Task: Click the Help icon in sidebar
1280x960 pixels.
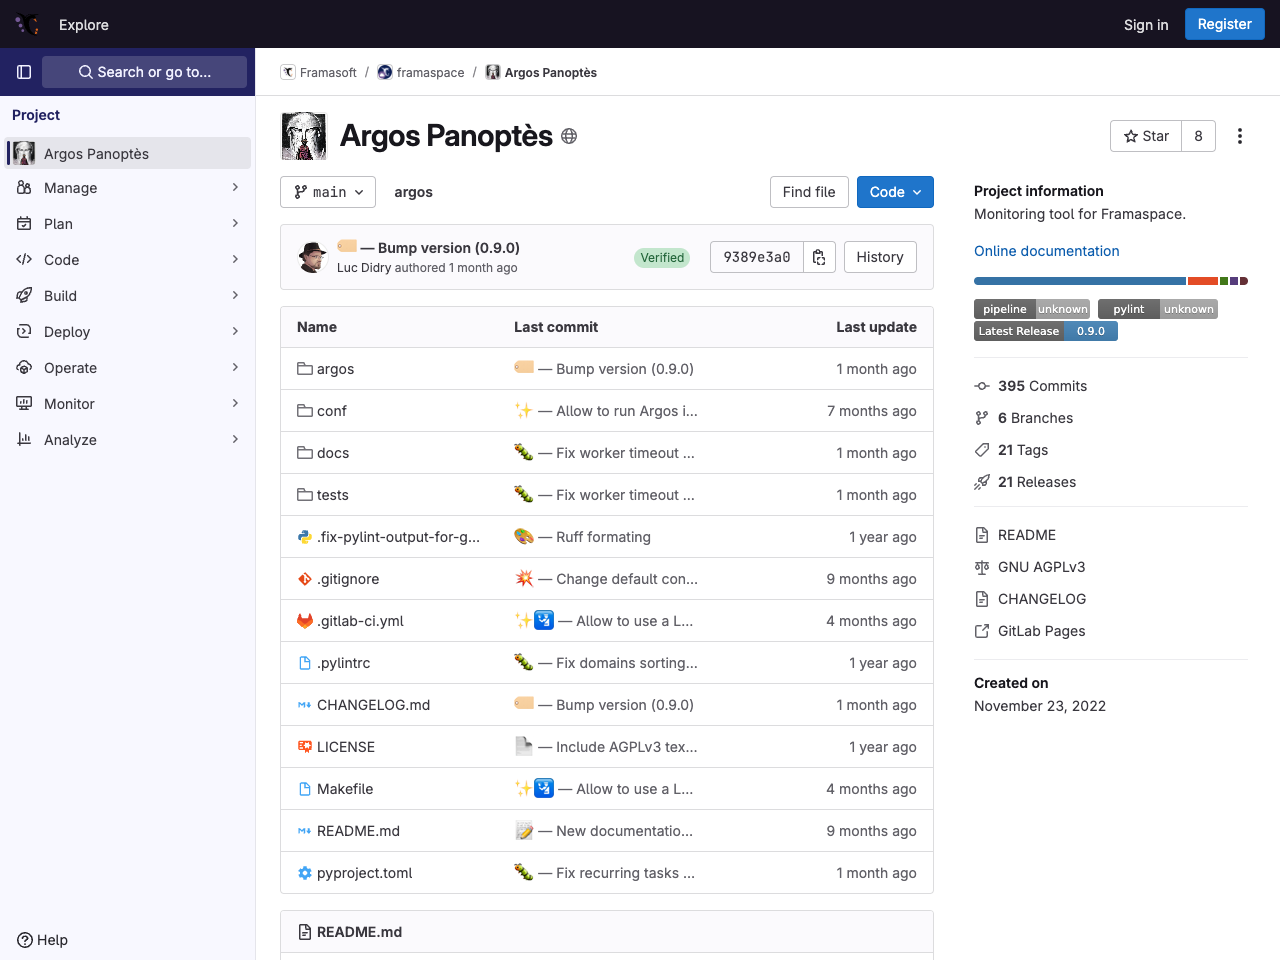Action: pos(25,940)
